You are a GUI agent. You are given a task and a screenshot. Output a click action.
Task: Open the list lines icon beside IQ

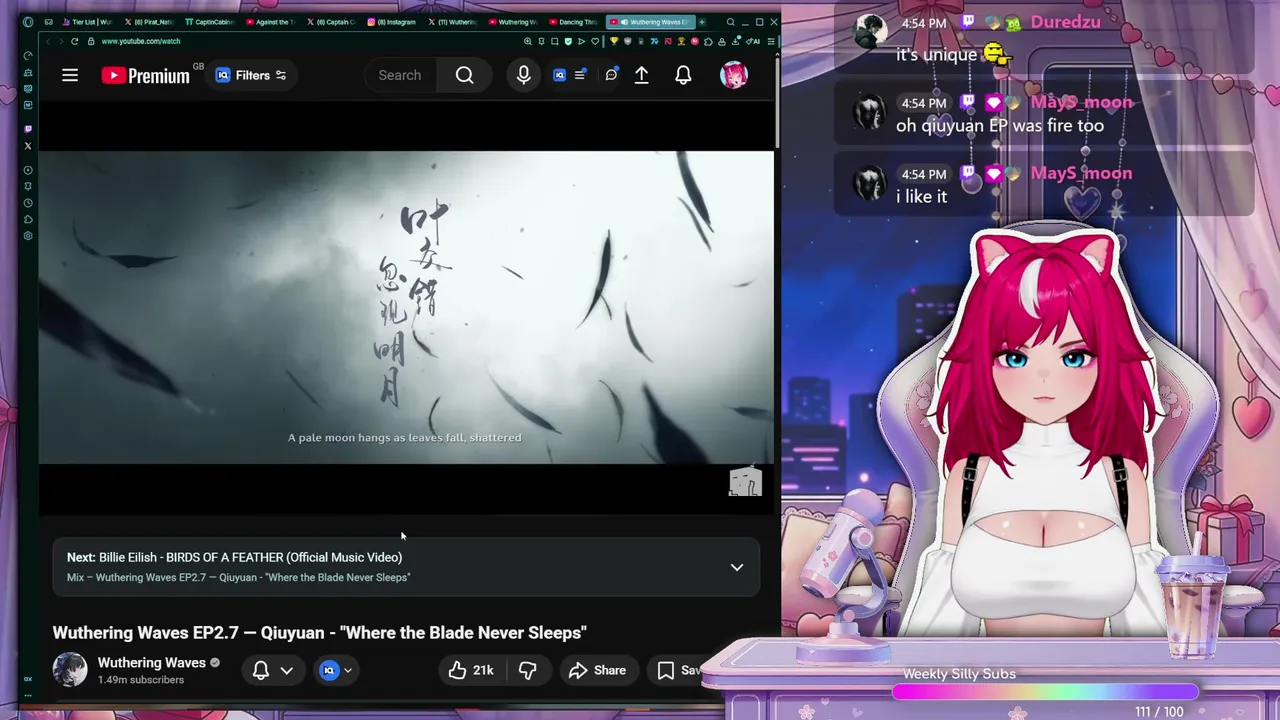click(x=580, y=75)
